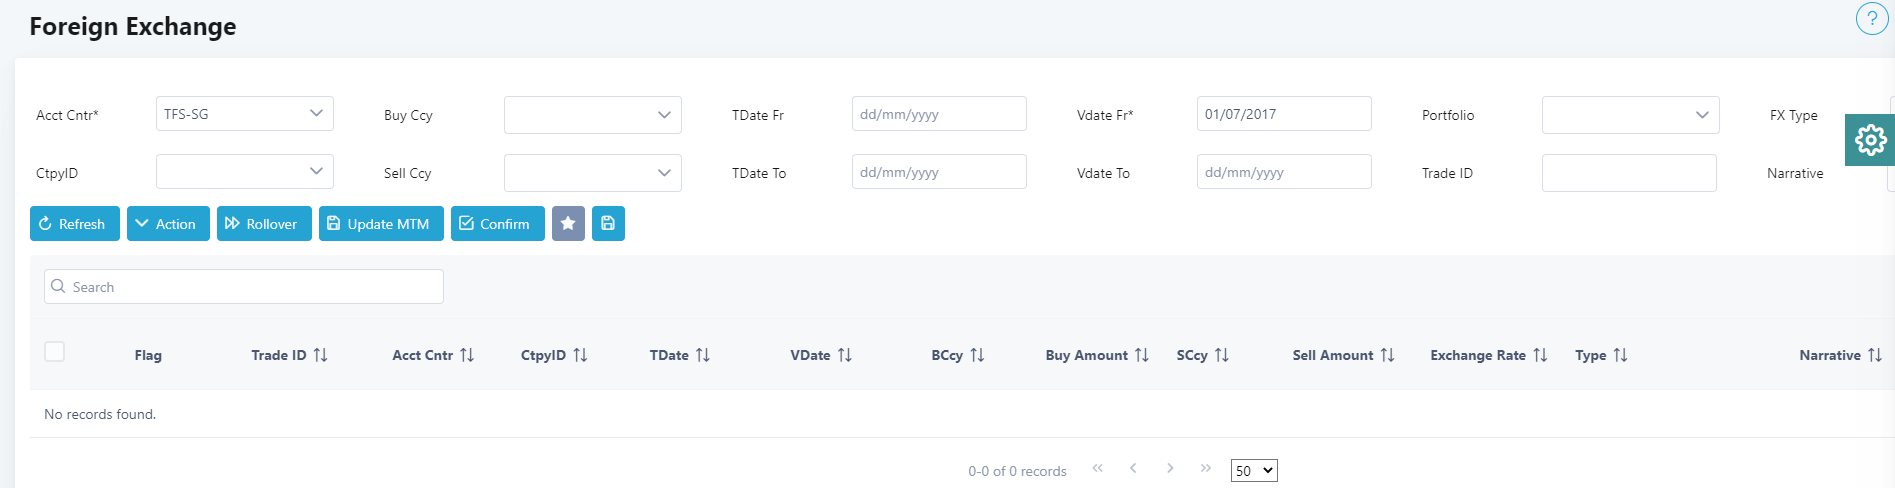Expand the Acct Cntr TFS-SG dropdown
The height and width of the screenshot is (488, 1895).
[245, 114]
